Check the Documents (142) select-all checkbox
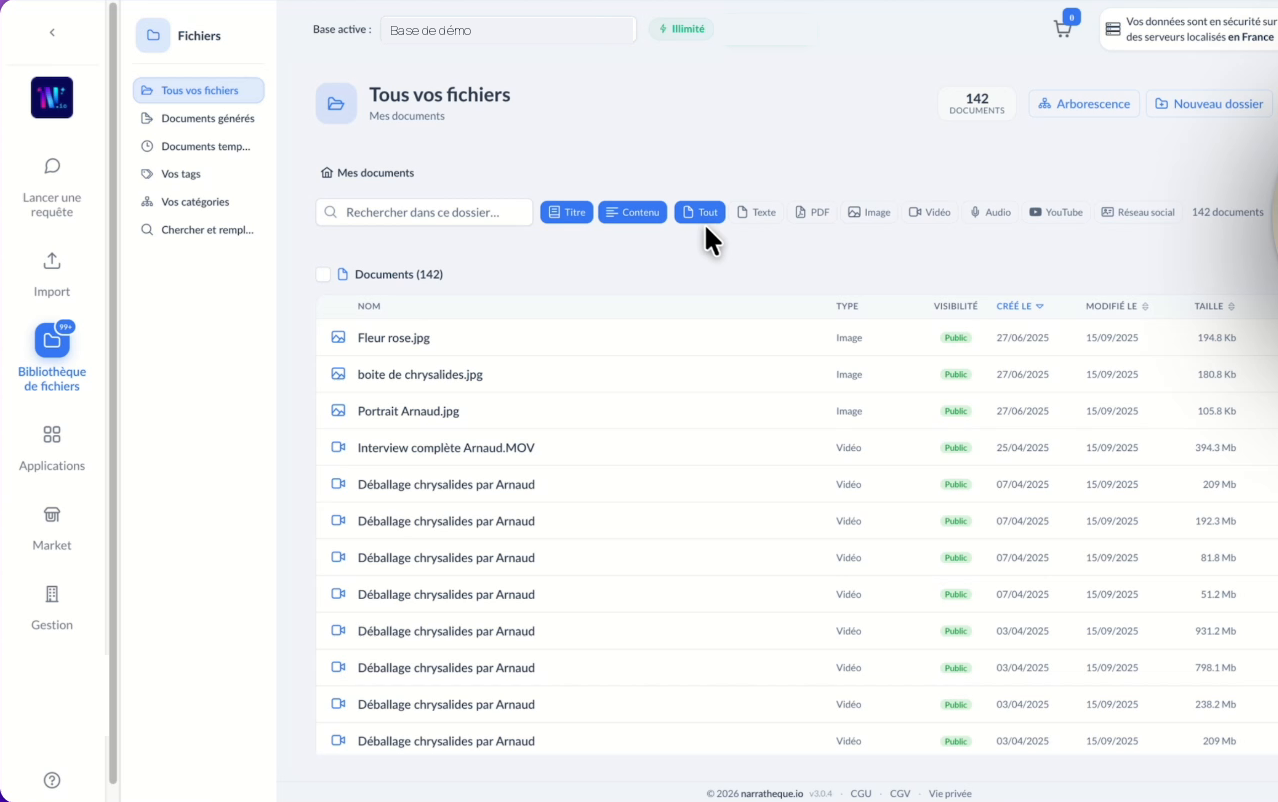 pos(323,275)
